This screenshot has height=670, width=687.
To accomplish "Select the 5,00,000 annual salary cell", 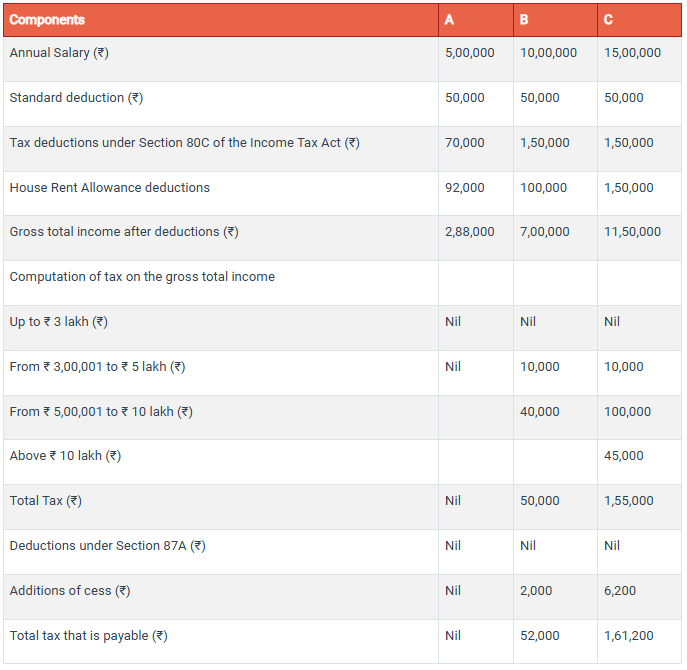I will tap(469, 53).
